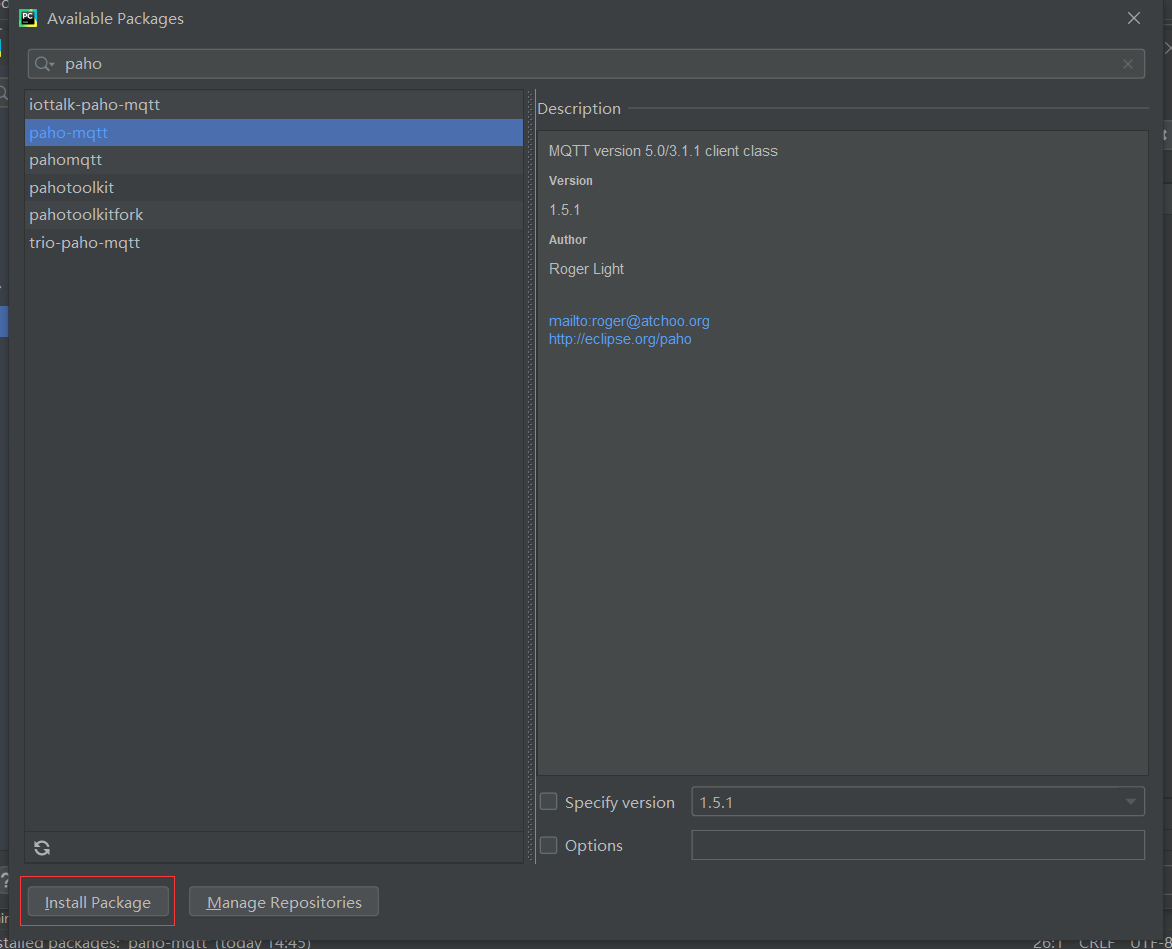Open Manage Repositories
Image resolution: width=1172 pixels, height=949 pixels.
284,902
